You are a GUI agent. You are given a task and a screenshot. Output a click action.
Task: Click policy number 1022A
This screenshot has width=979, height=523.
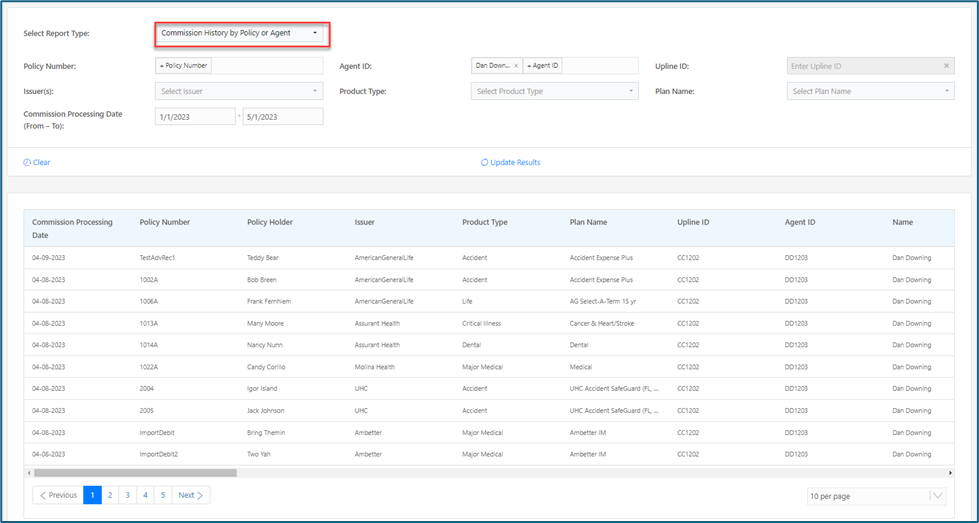tap(149, 367)
